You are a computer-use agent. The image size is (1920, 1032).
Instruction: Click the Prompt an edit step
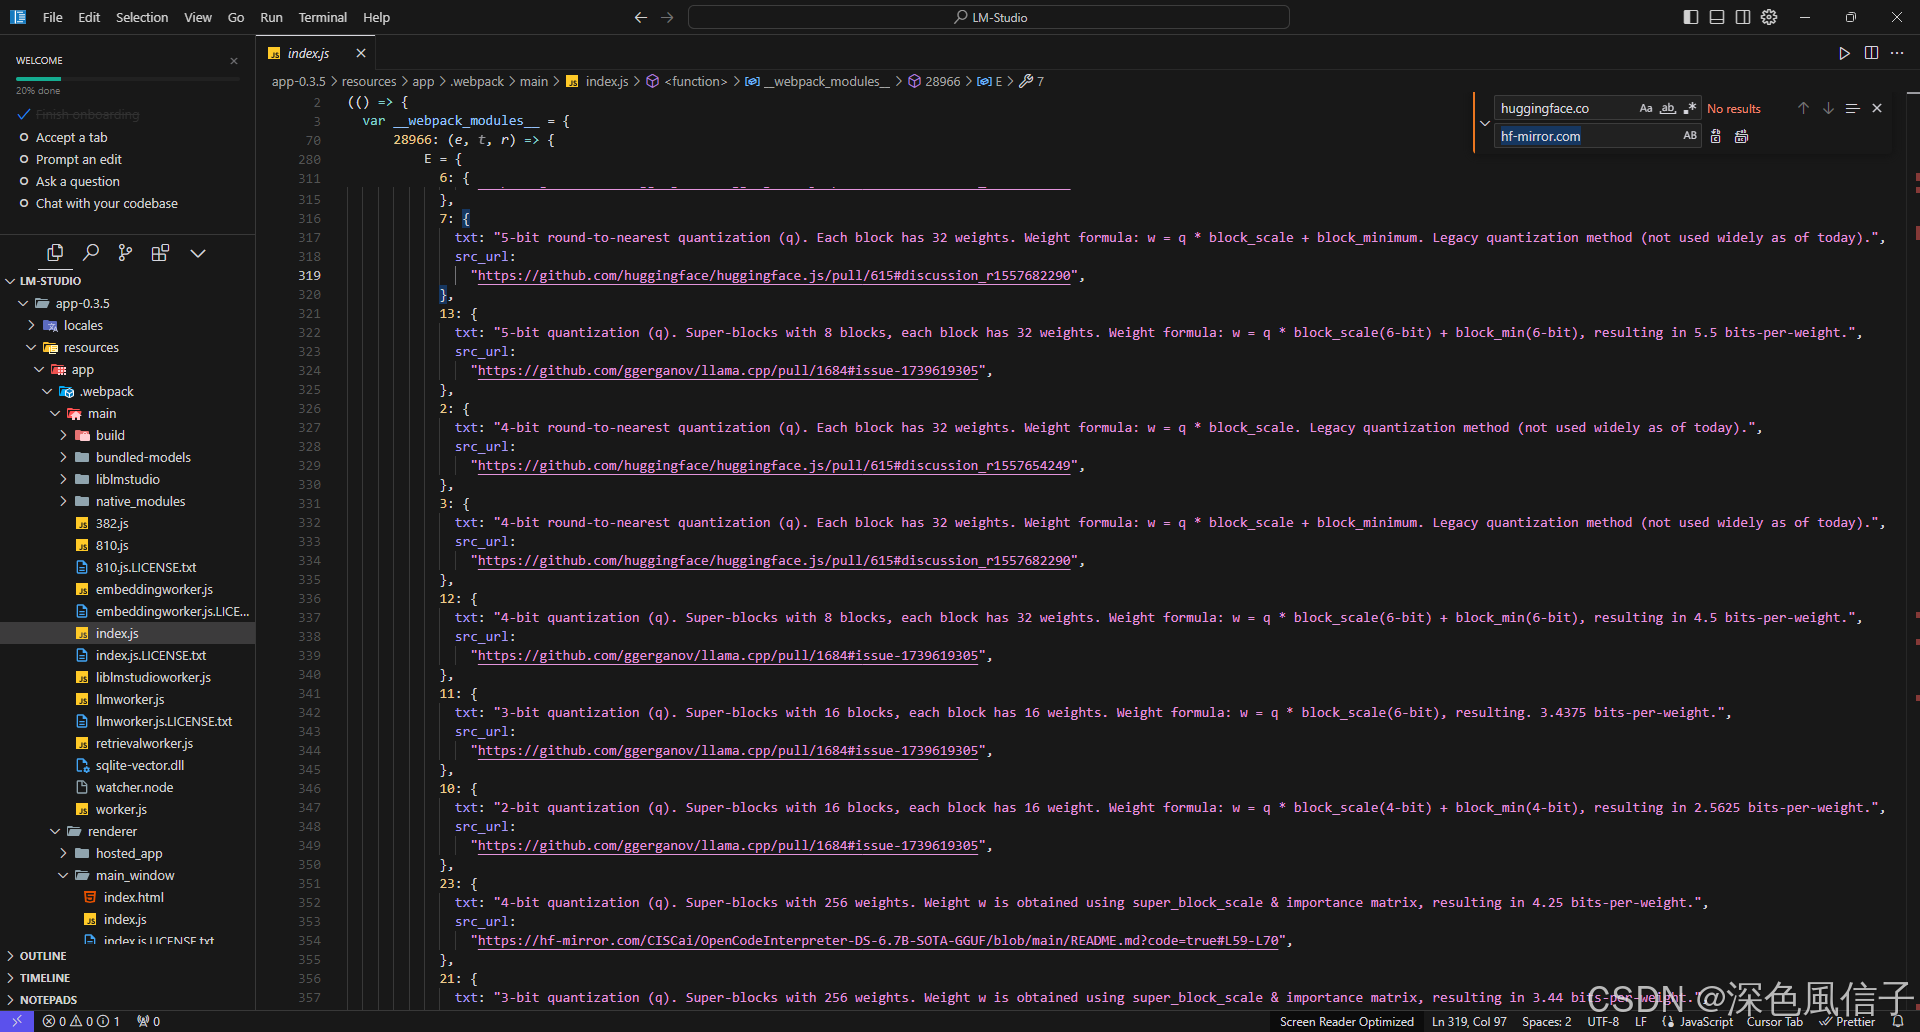coord(78,160)
